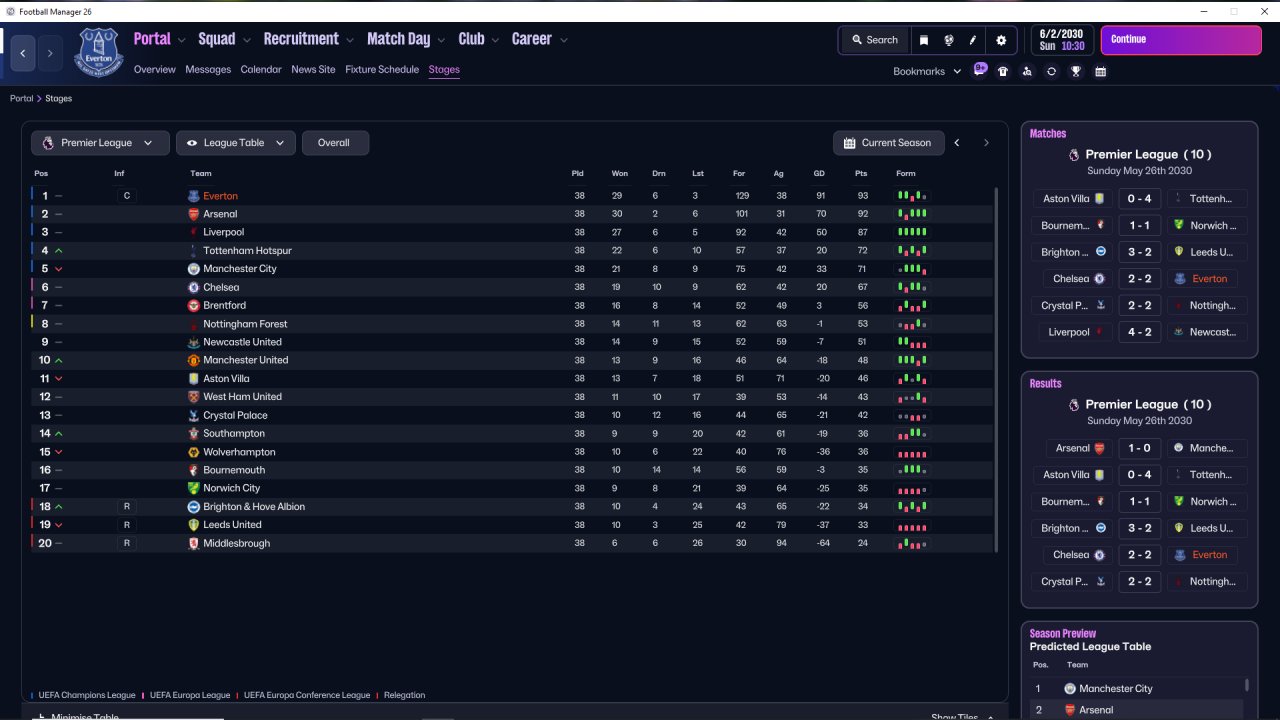Open the calendar icon in the shortcuts row

coord(1101,72)
